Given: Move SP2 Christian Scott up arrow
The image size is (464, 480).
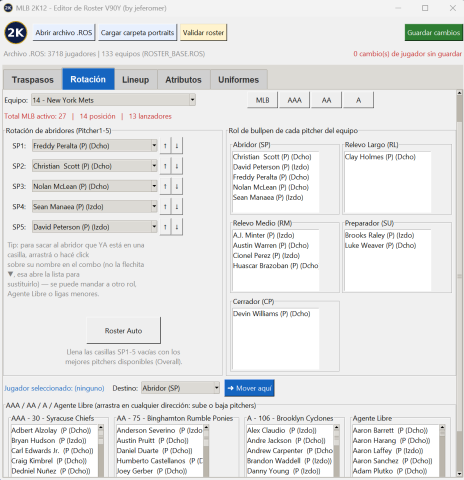Looking at the screenshot, I should (165, 166).
